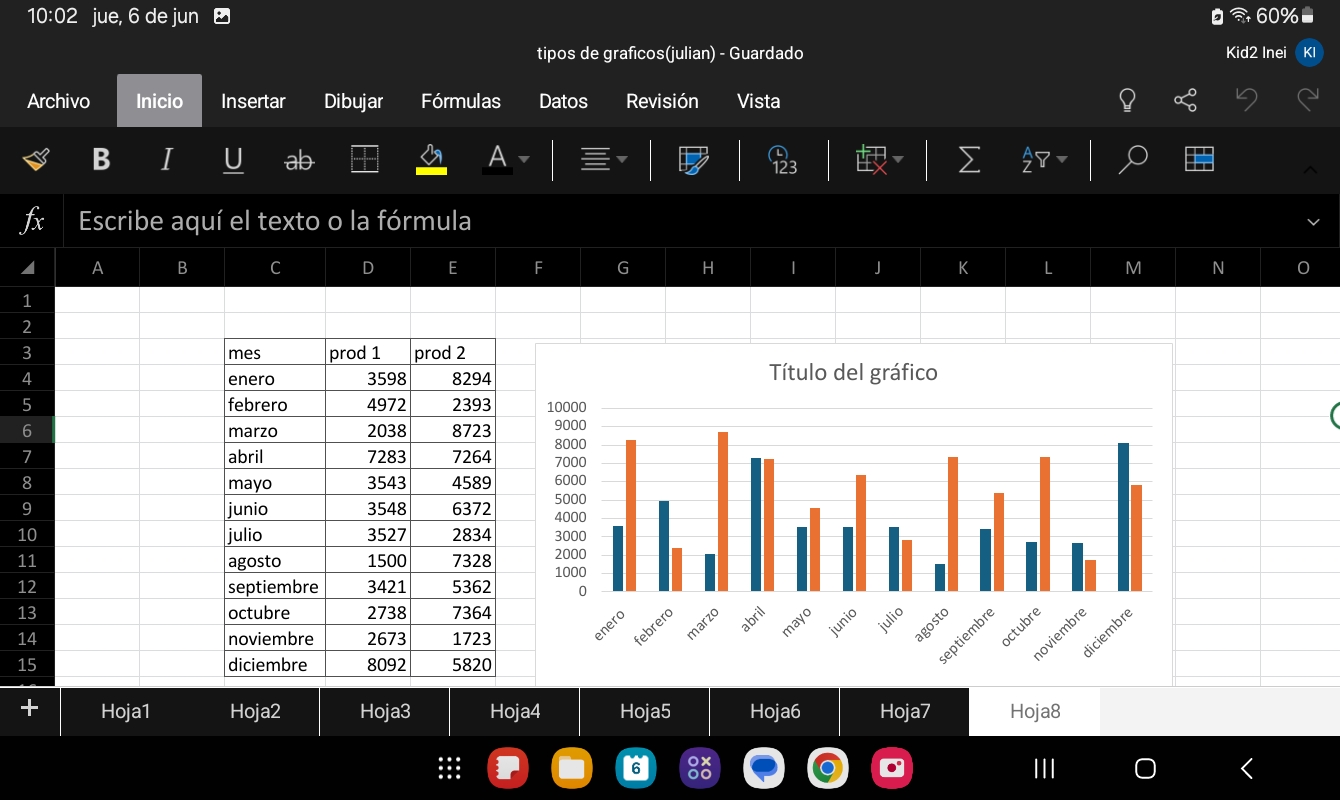Expand the formula bar chevron

coord(1313,222)
